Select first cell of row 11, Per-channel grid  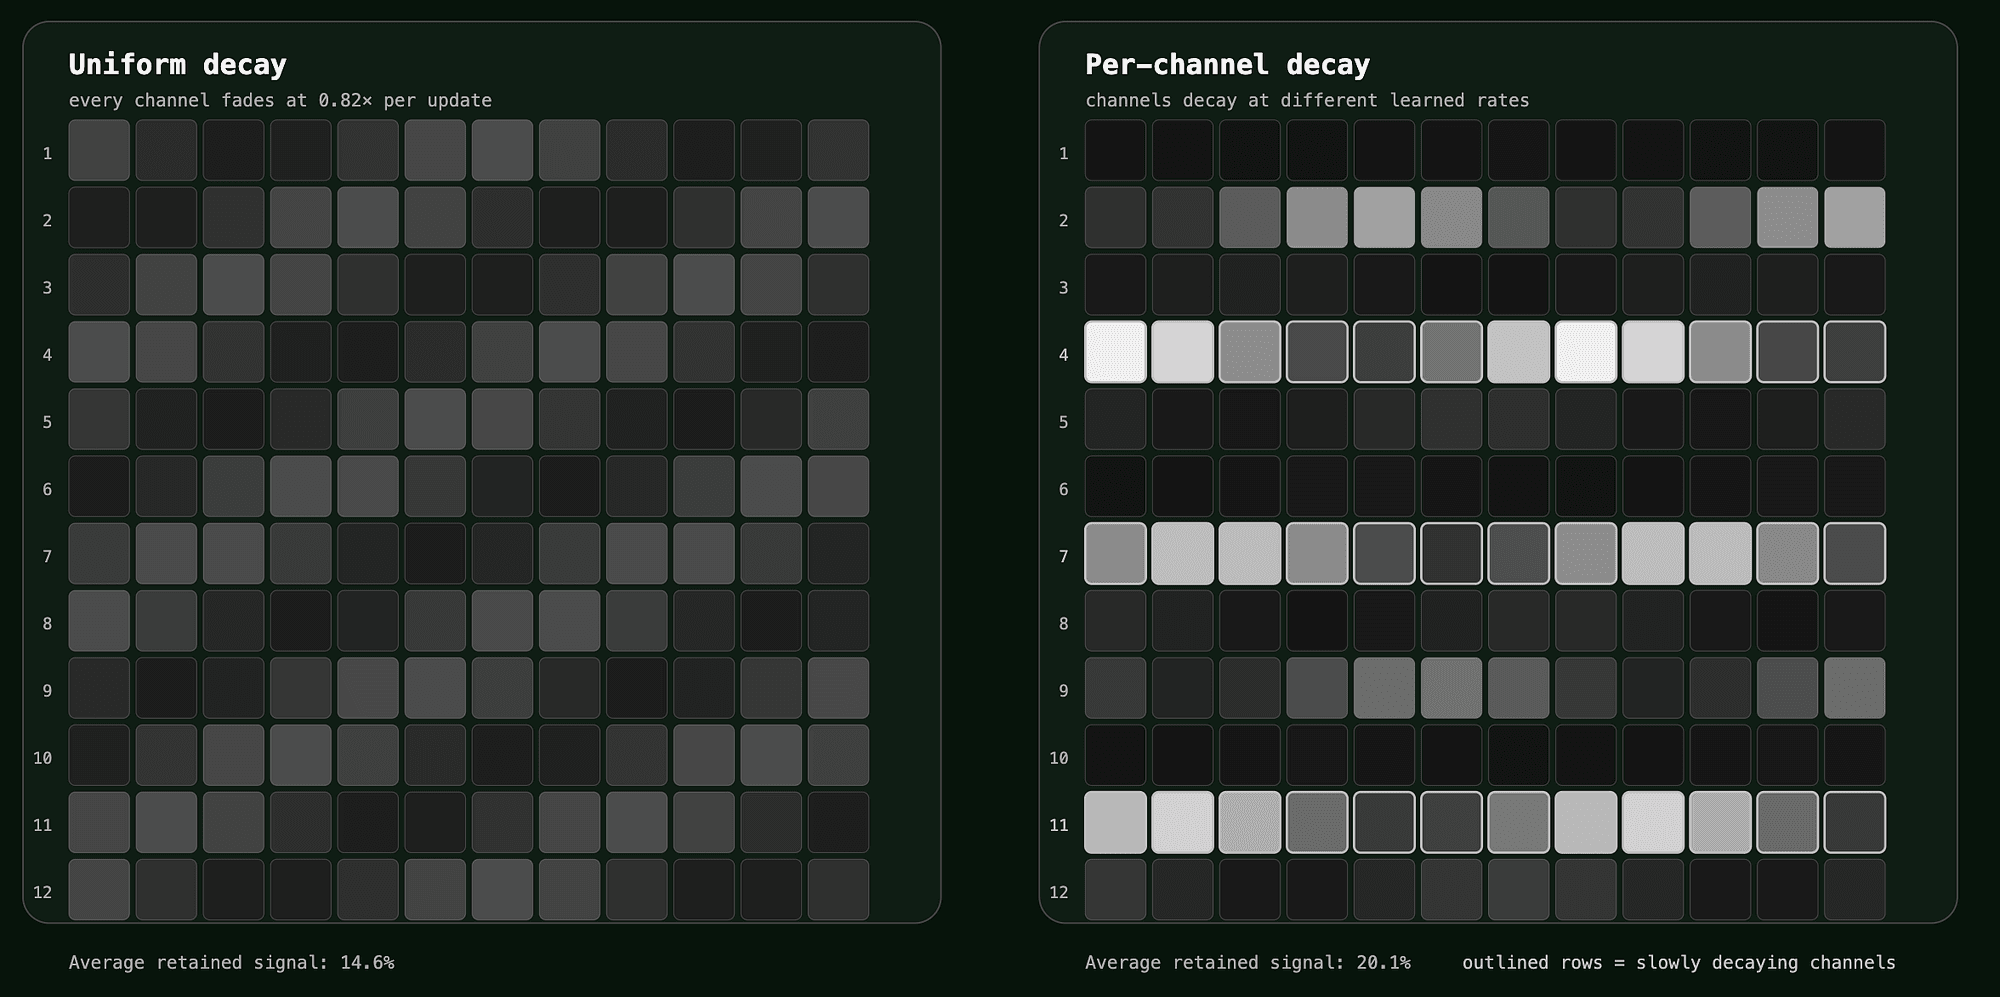click(1116, 822)
